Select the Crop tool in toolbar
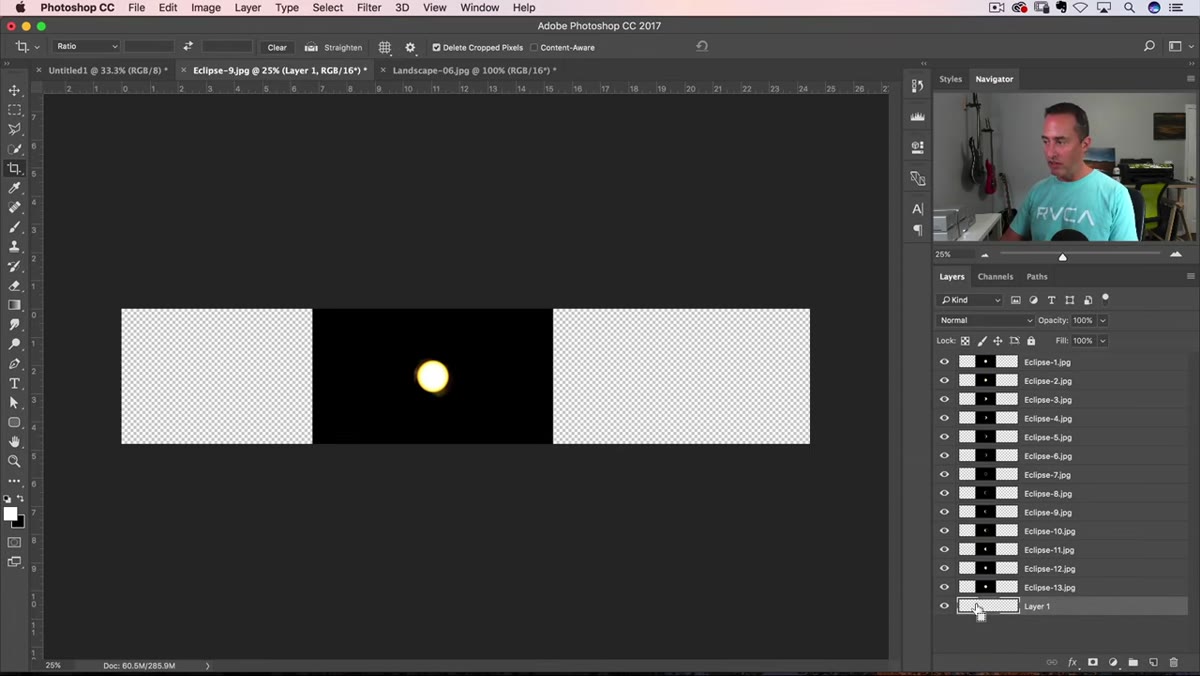Image resolution: width=1200 pixels, height=676 pixels. (x=14, y=168)
